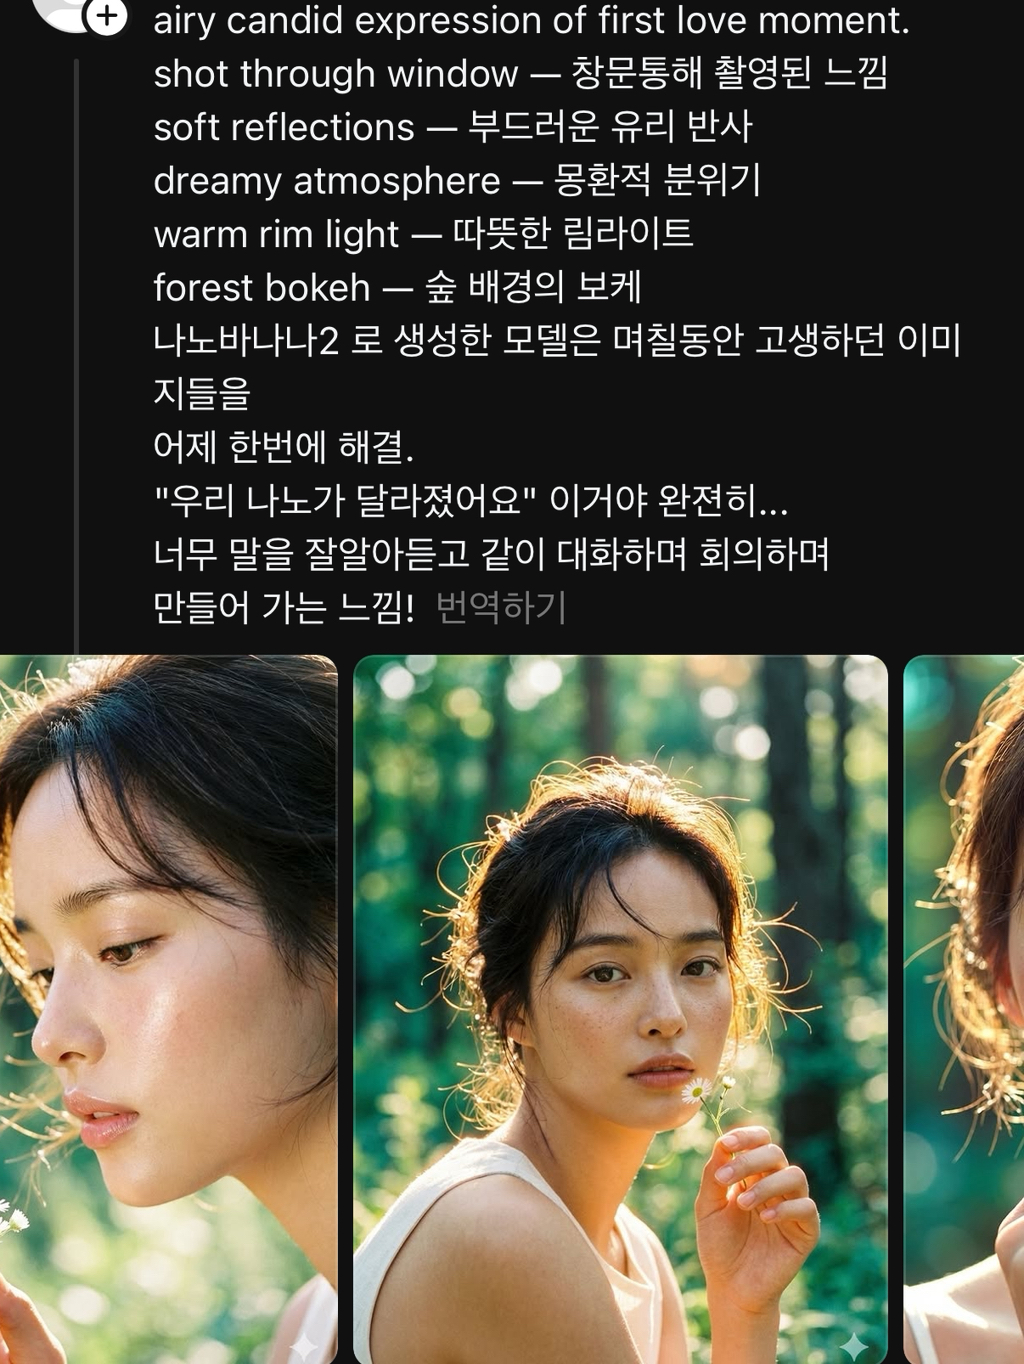
Task: Click the sparkle watermark on middle photo
Action: pos(853,1346)
